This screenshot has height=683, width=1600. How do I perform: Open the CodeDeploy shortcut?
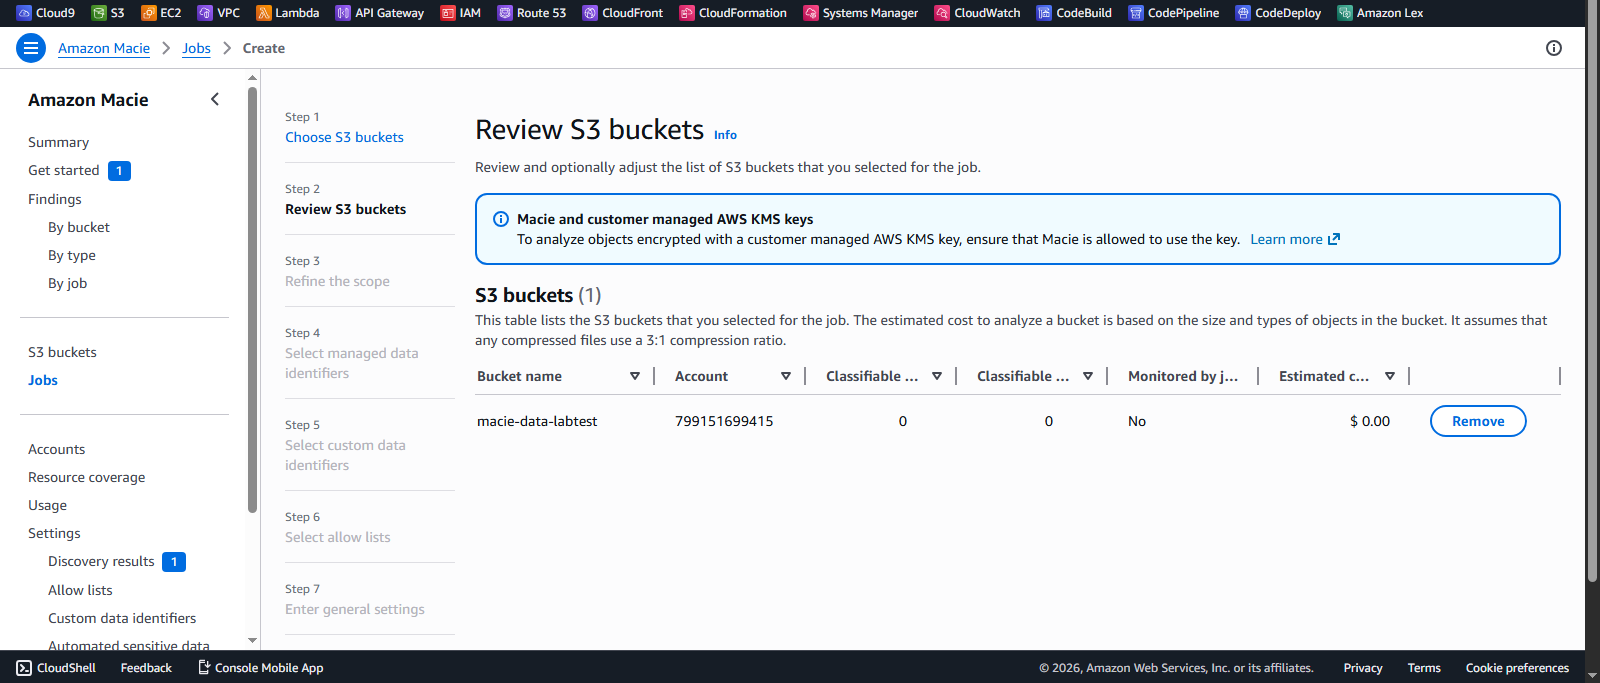[x=1279, y=13]
